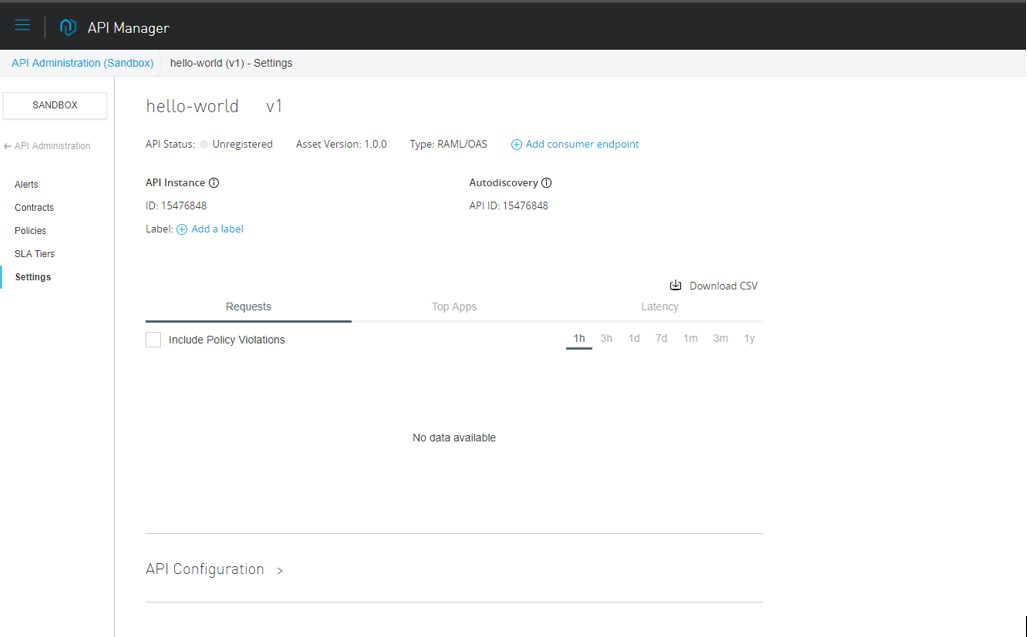The height and width of the screenshot is (637, 1027).
Task: Click the info icon beside Autodiscovery
Action: (x=546, y=183)
